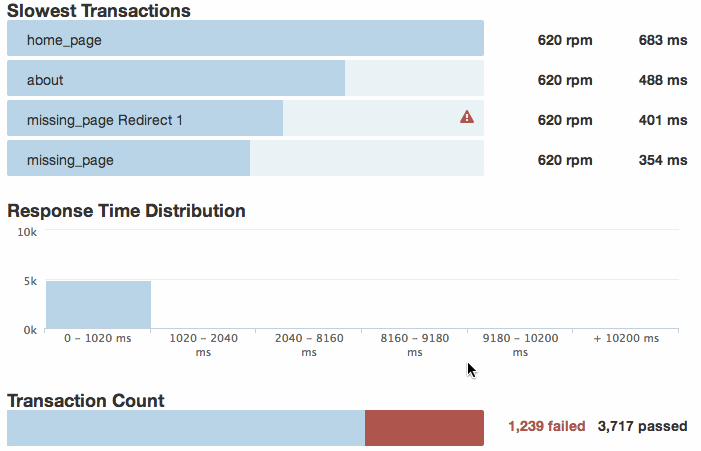Click the 683 ms value for home_page
The width and height of the screenshot is (701, 451).
point(663,40)
